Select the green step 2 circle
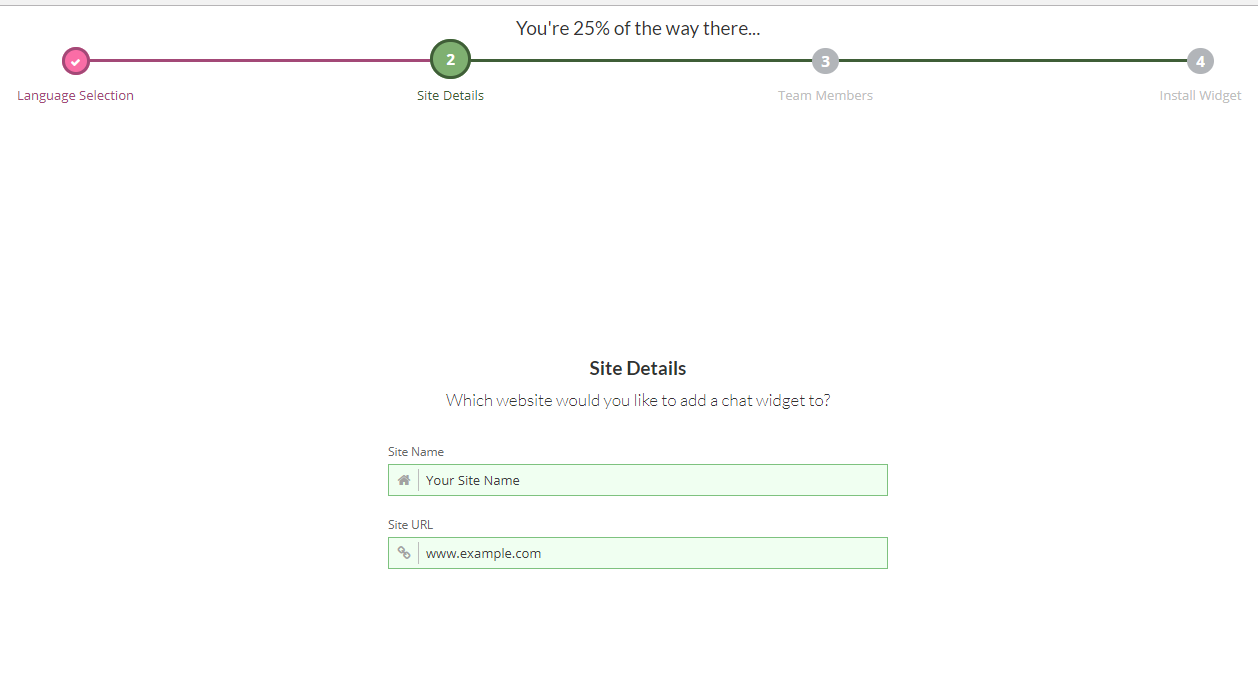Viewport: 1258px width, 680px height. tap(450, 60)
